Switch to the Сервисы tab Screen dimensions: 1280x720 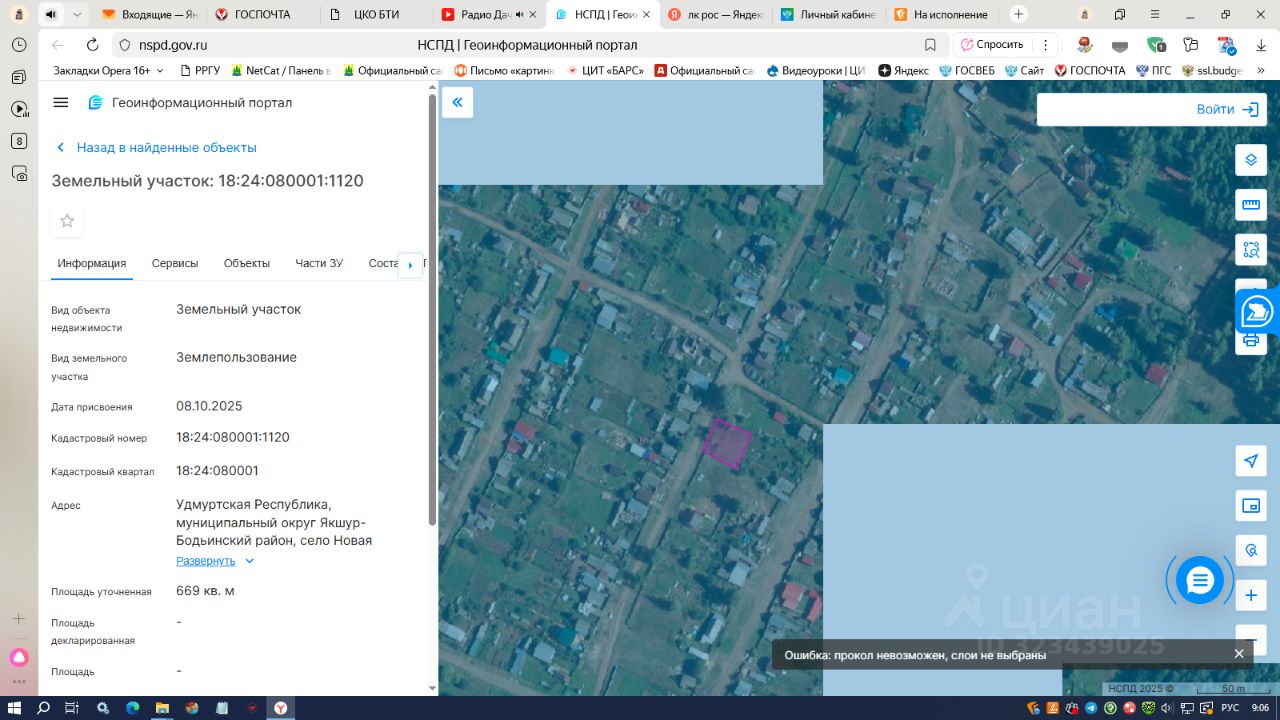tap(175, 263)
